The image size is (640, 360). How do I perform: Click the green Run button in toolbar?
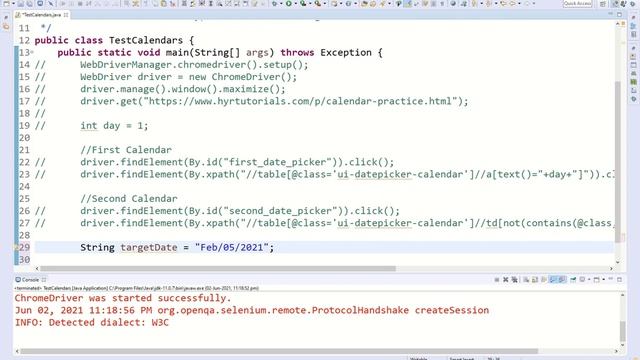288,4
